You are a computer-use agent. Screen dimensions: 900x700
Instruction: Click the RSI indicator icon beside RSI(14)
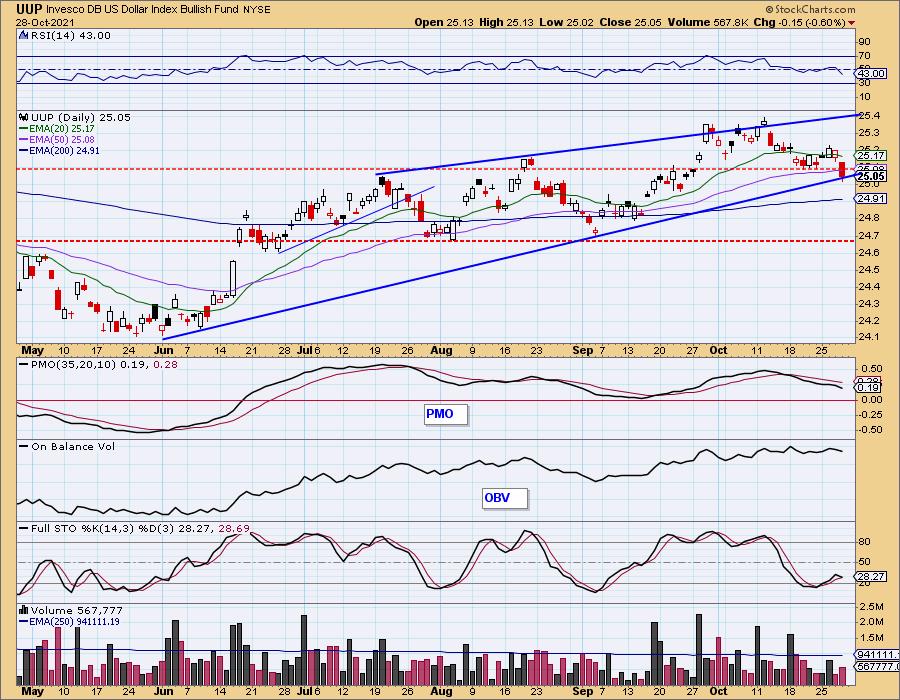[24, 36]
